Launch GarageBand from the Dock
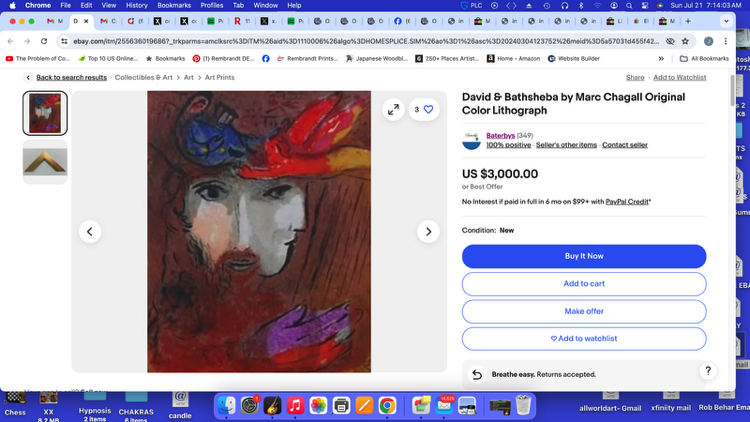The image size is (750, 422). 272,406
